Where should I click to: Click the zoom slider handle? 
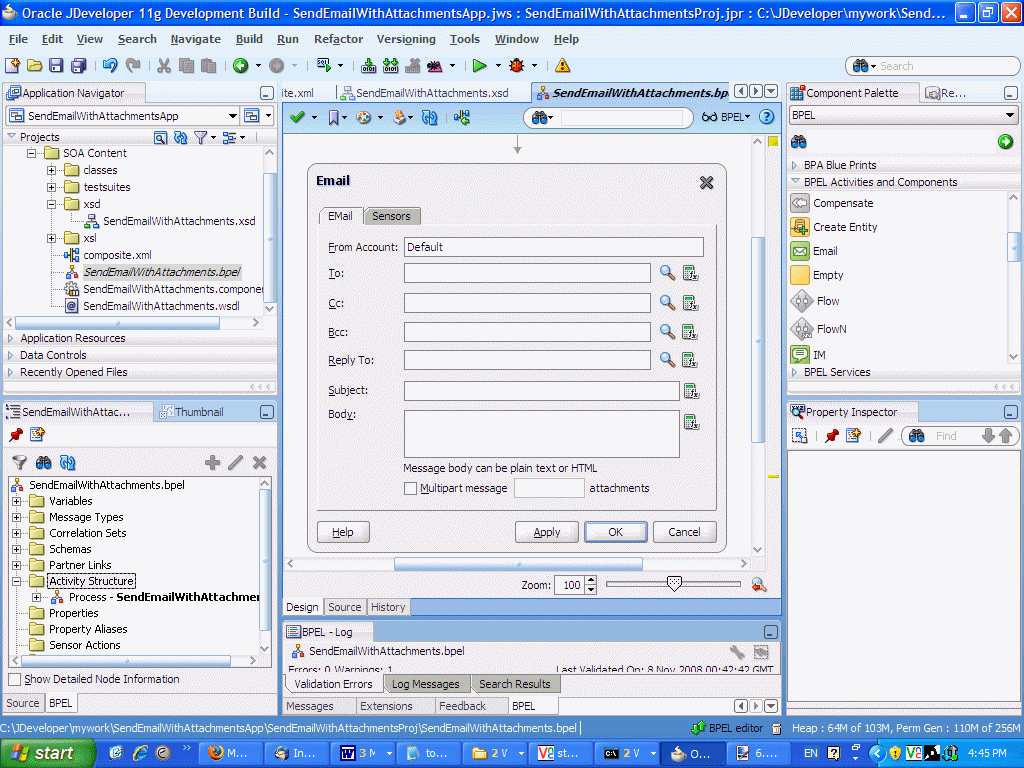[x=674, y=583]
